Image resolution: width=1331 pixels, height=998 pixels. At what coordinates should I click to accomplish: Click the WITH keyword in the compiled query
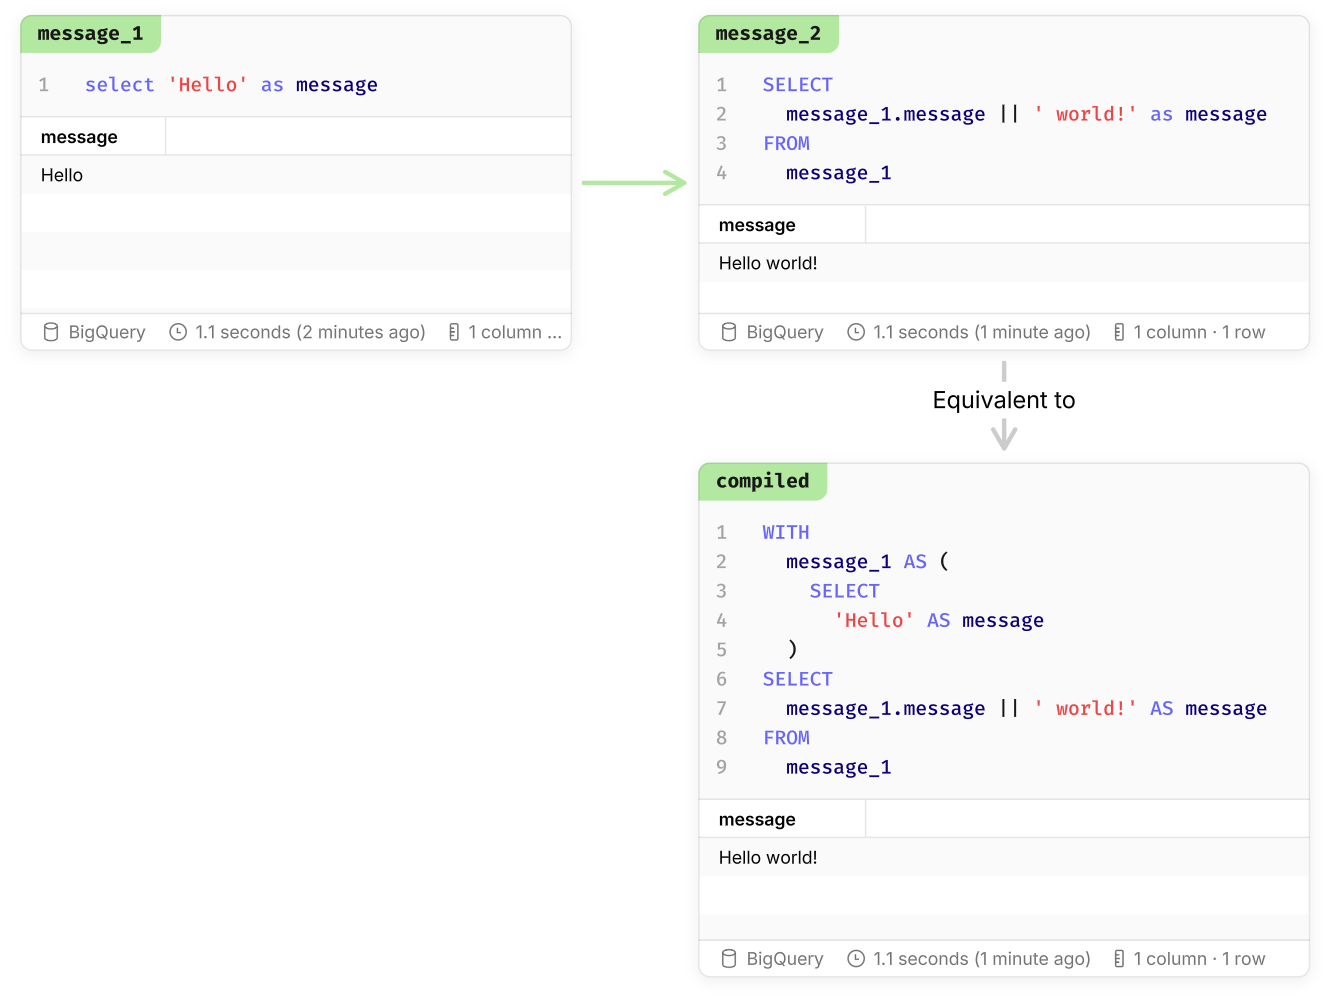786,533
